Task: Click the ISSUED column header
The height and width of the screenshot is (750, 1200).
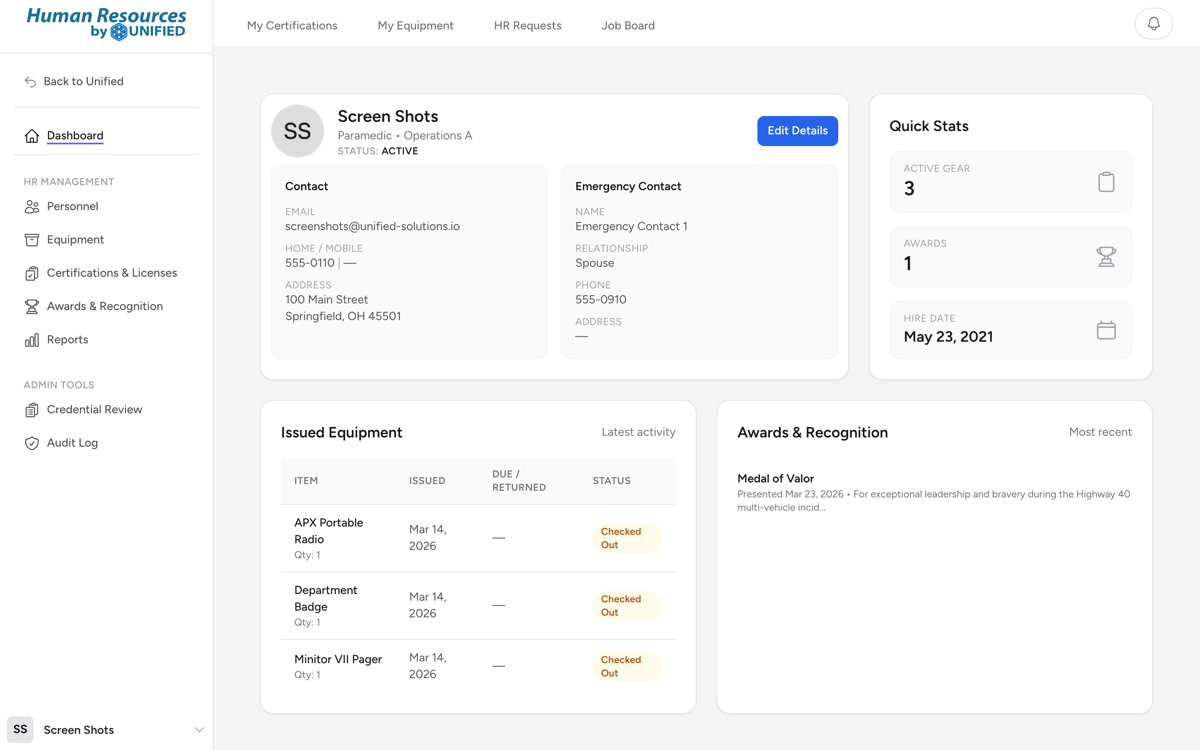Action: point(427,481)
